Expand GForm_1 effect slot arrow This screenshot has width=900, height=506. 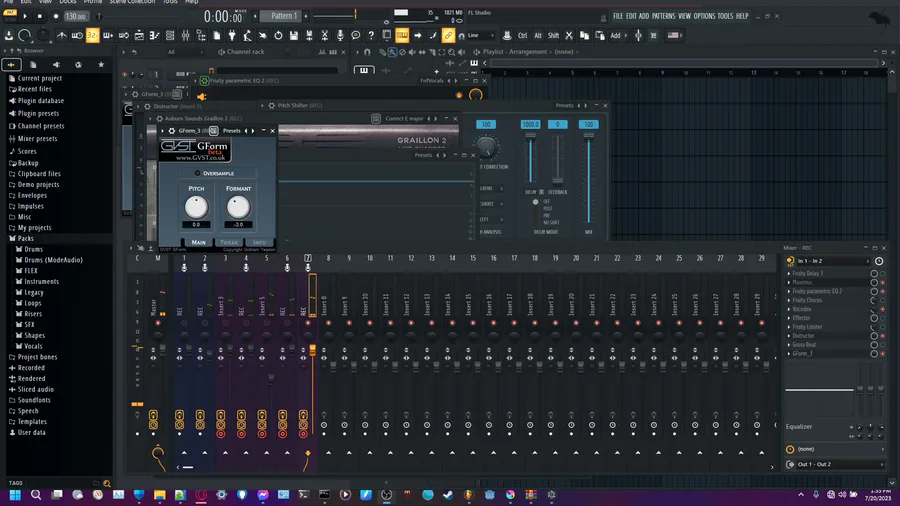[x=789, y=353]
